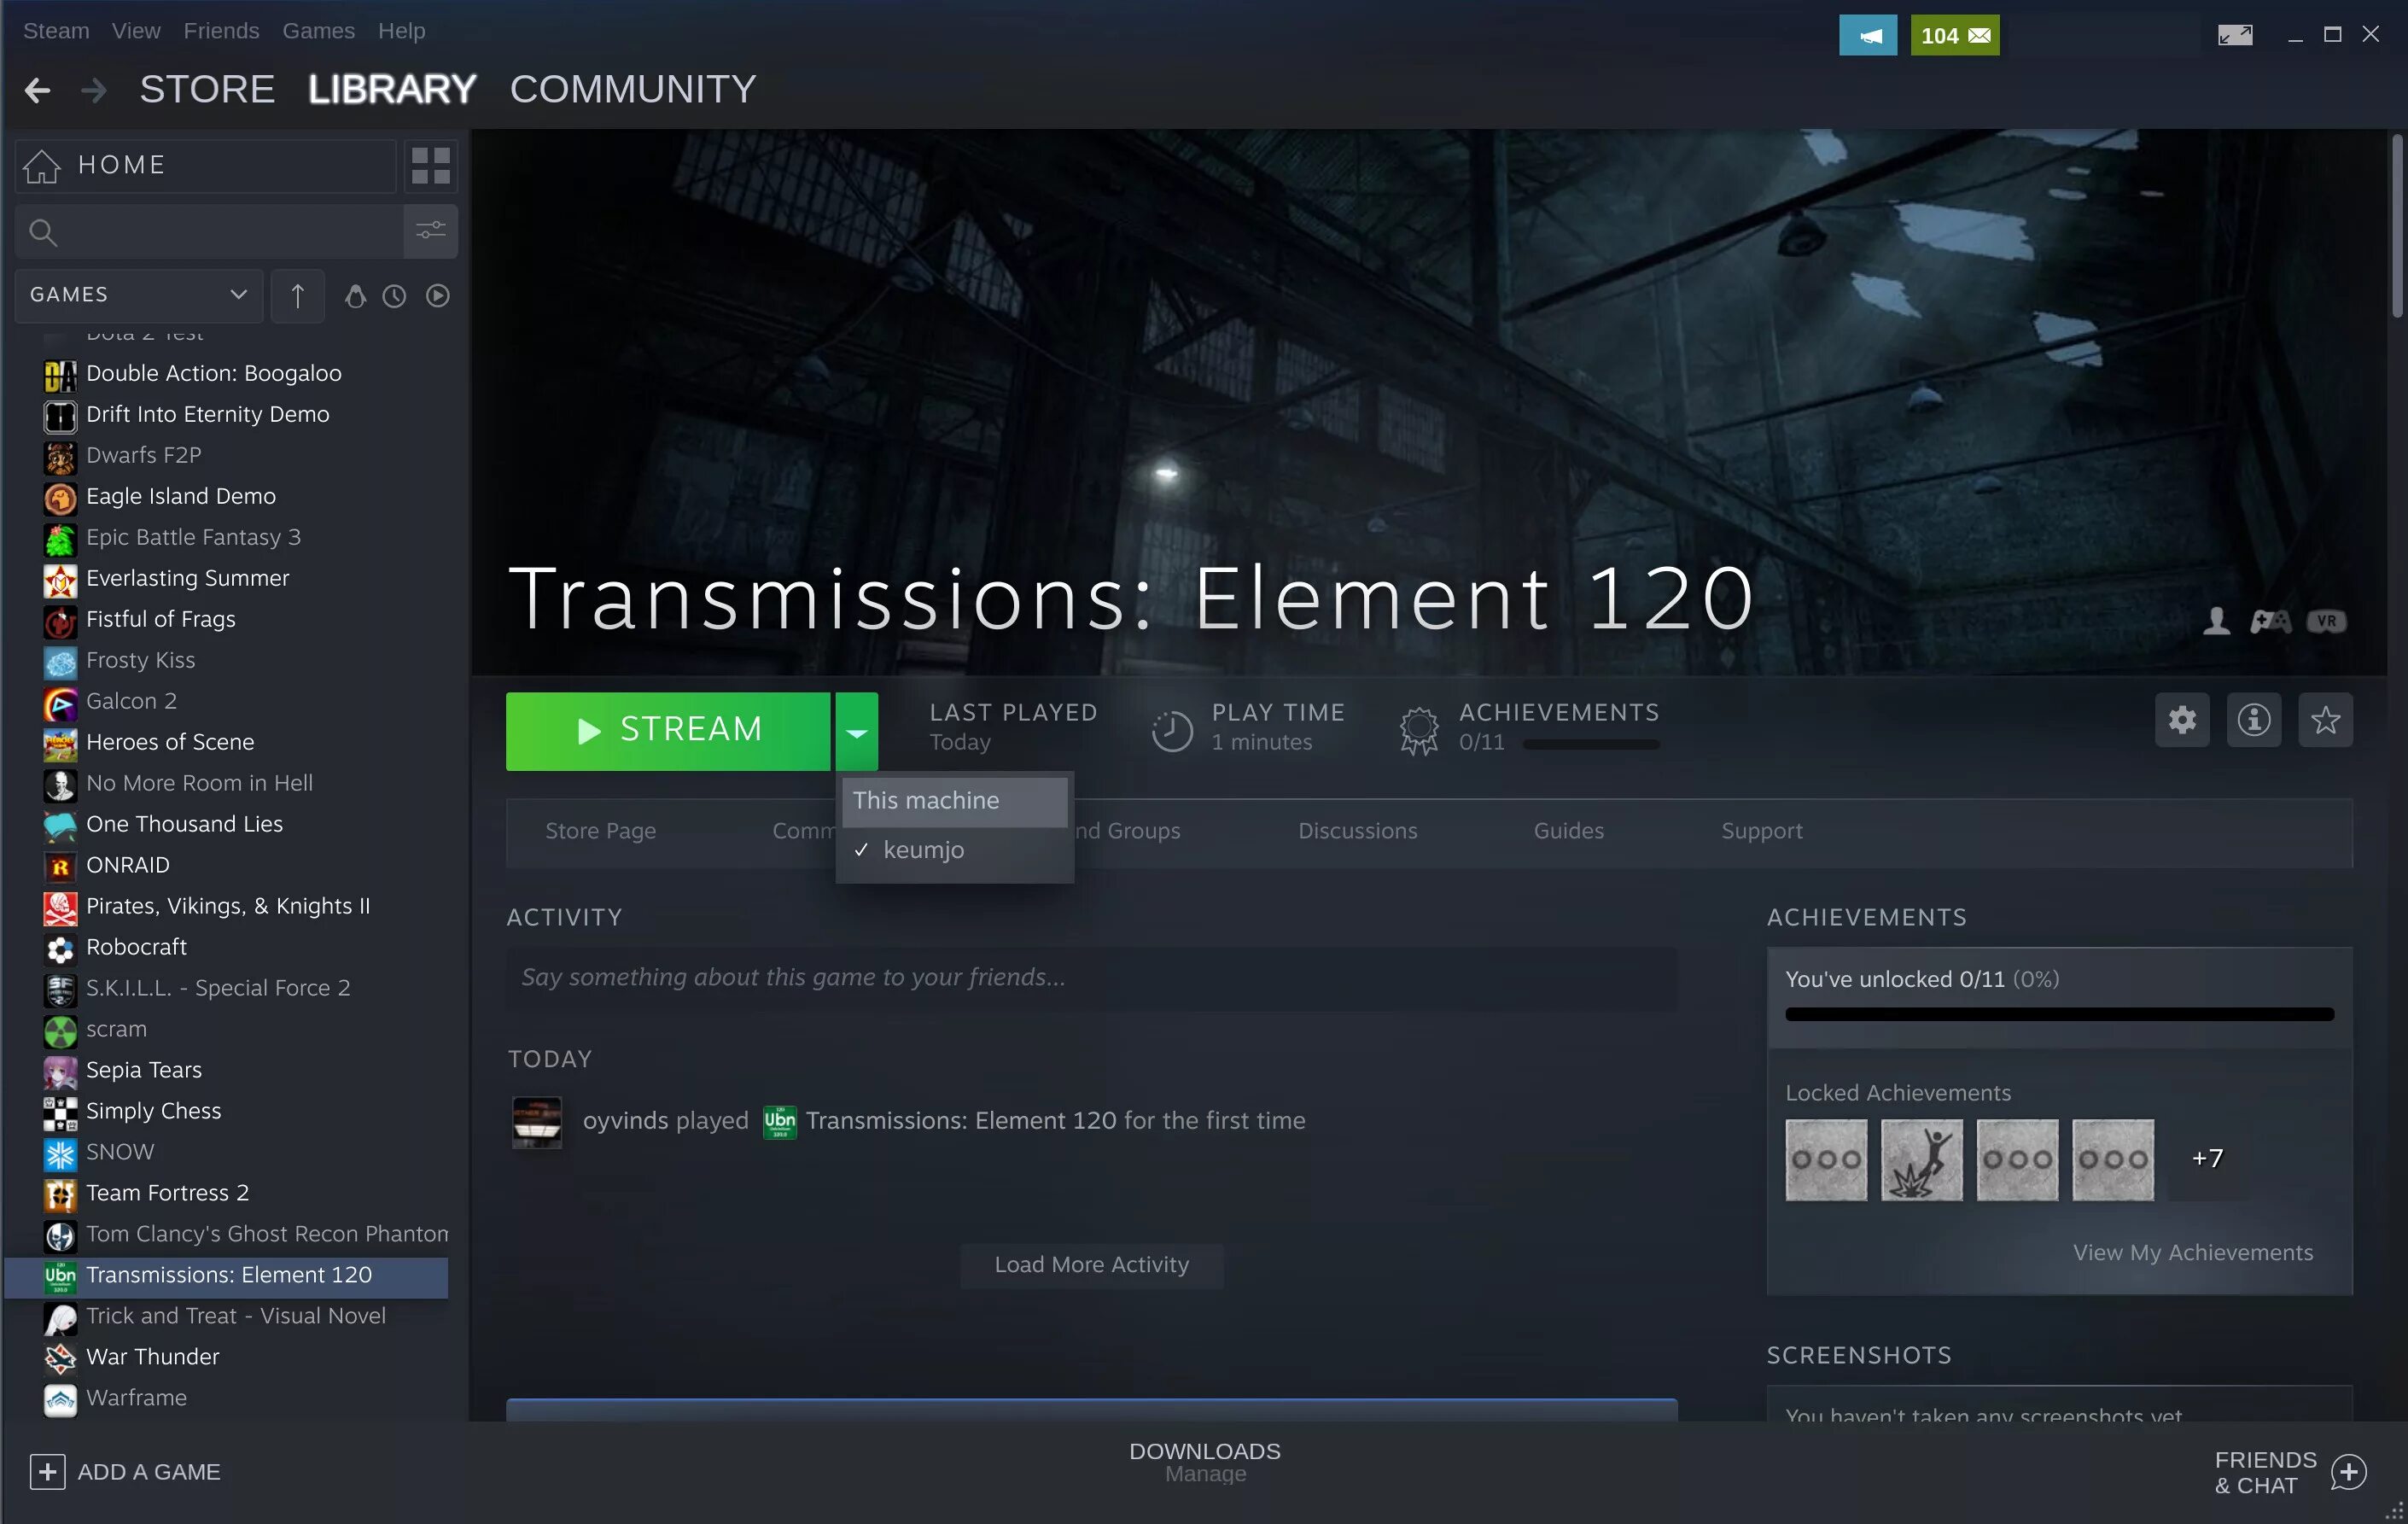This screenshot has width=2408, height=1524.
Task: Click the controller support icon
Action: pos(2271,621)
